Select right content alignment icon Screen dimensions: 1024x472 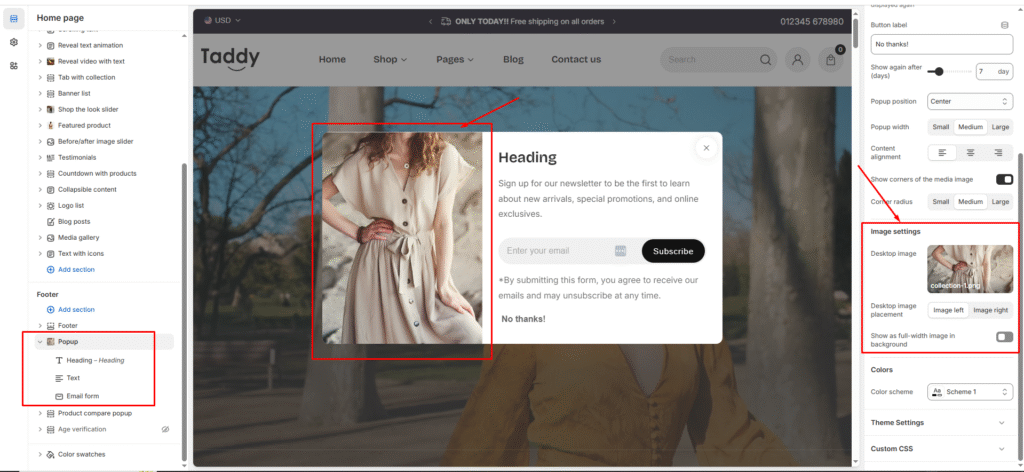pos(999,153)
